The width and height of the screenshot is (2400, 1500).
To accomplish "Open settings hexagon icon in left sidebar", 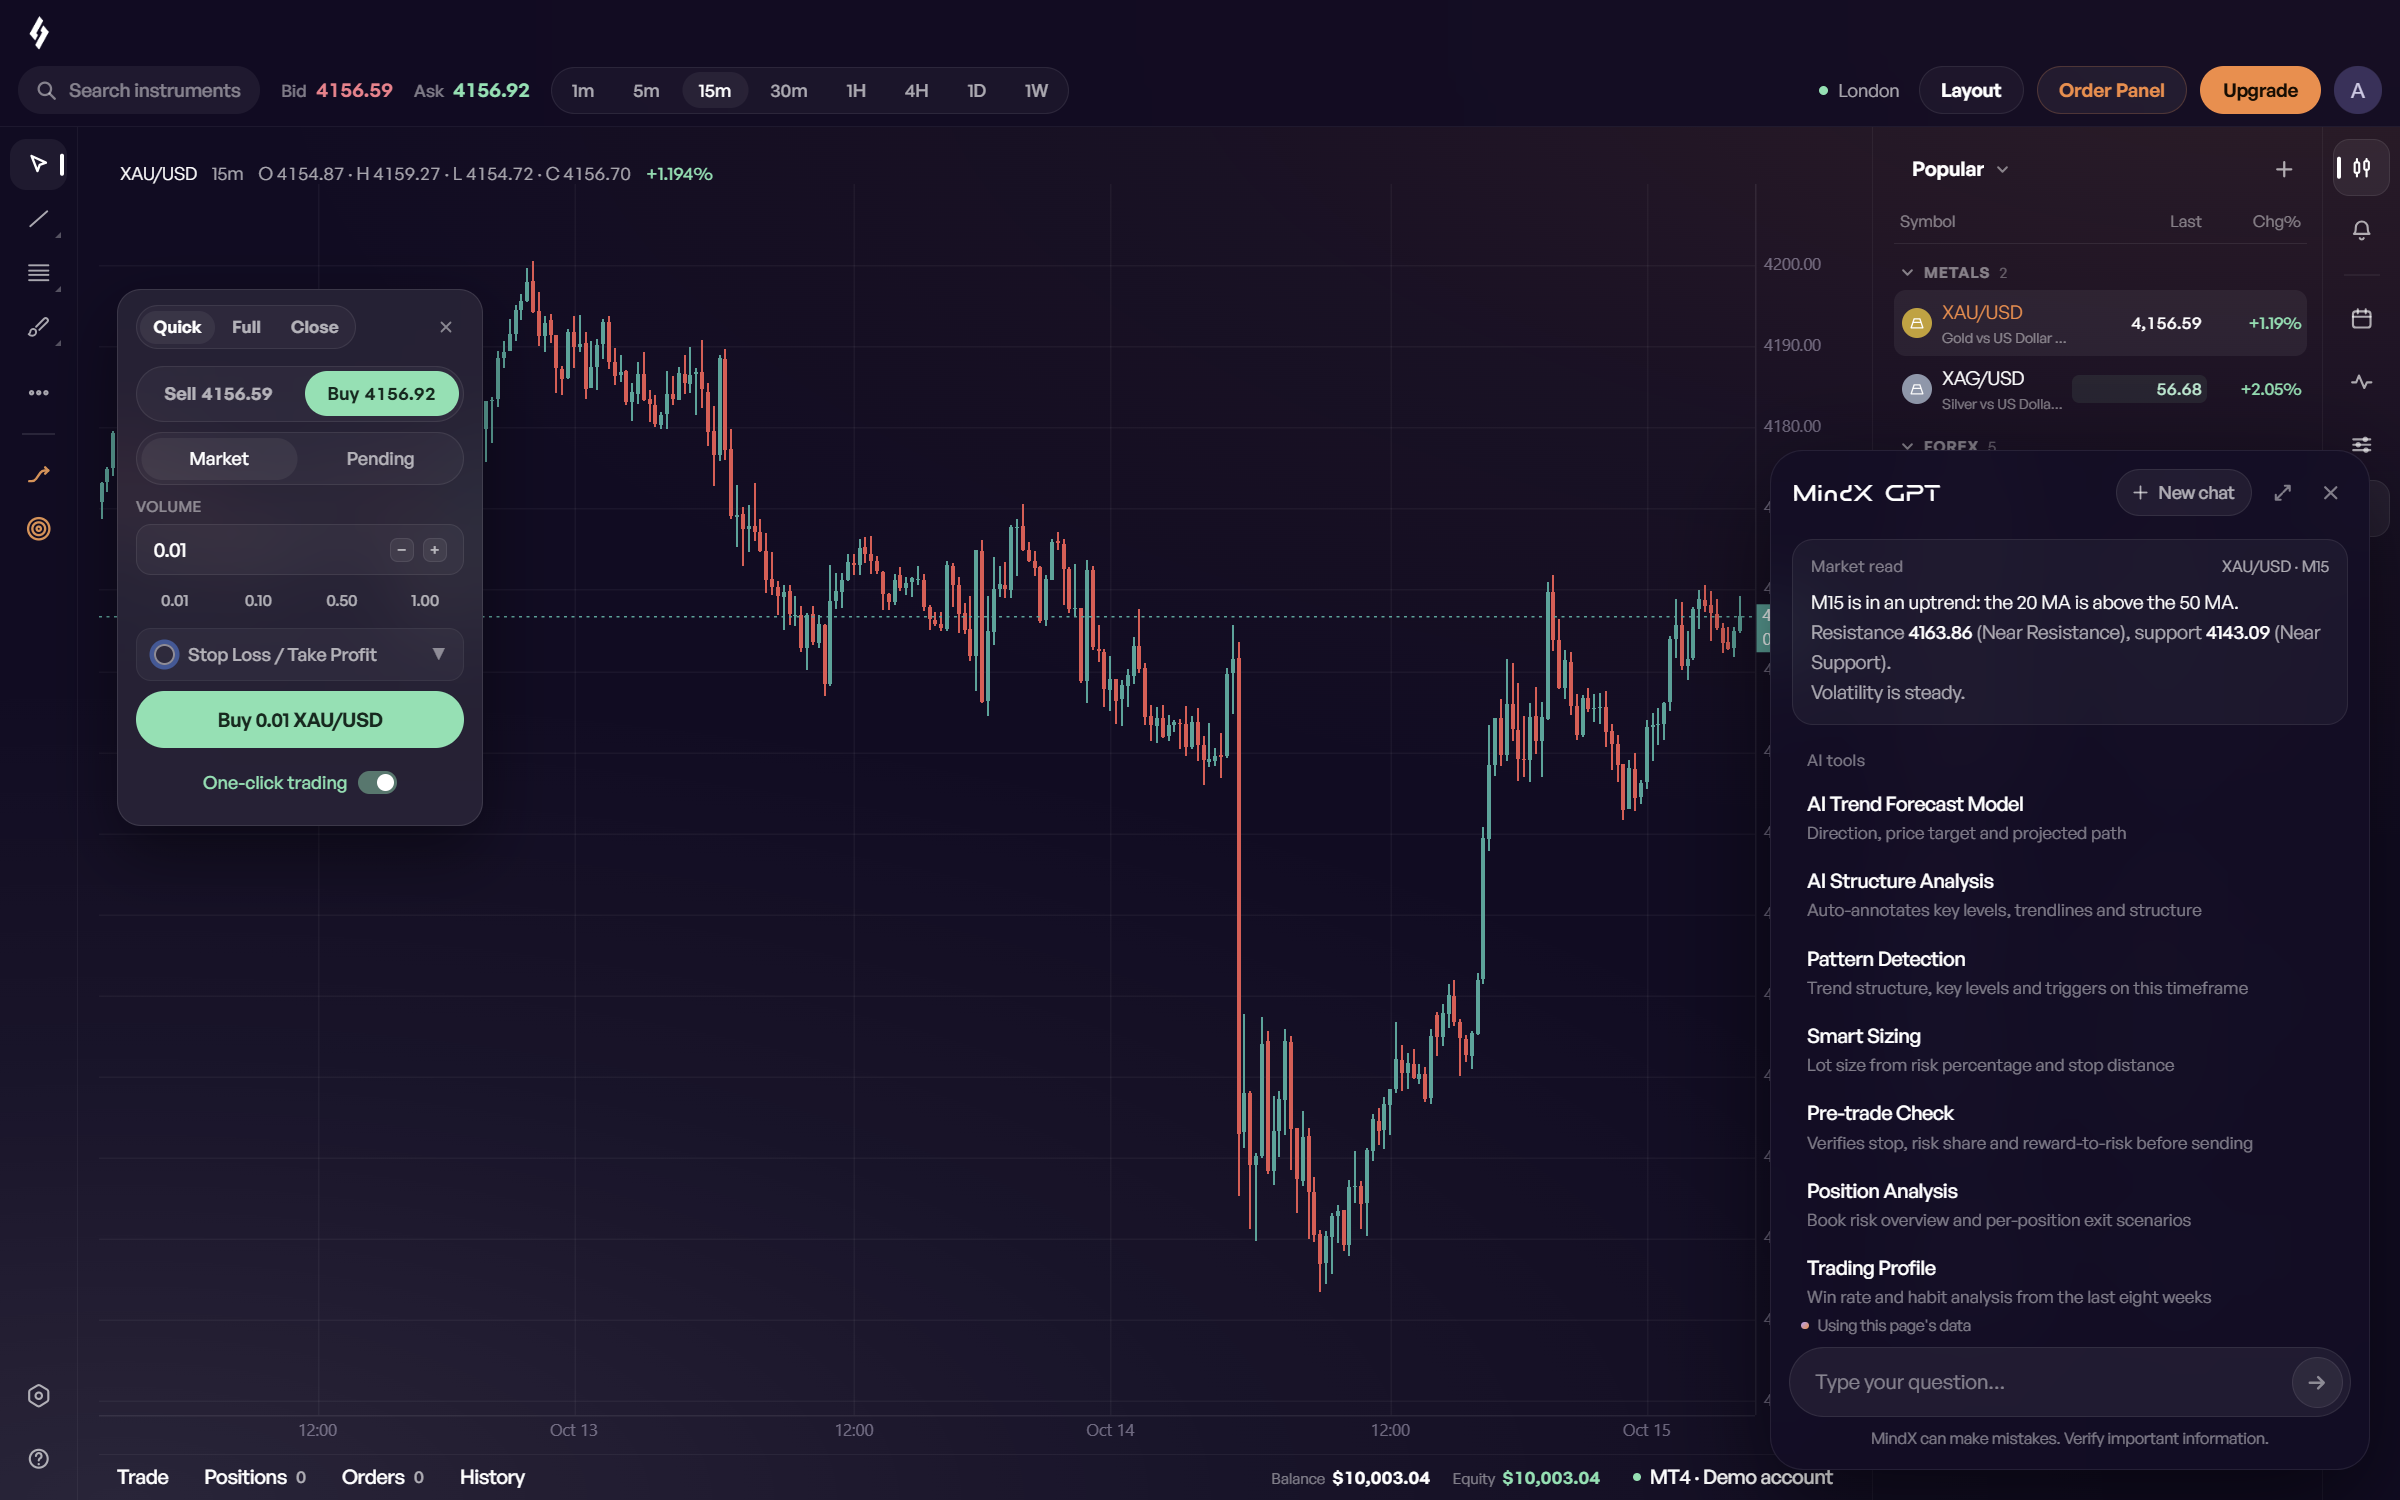I will (x=39, y=1396).
